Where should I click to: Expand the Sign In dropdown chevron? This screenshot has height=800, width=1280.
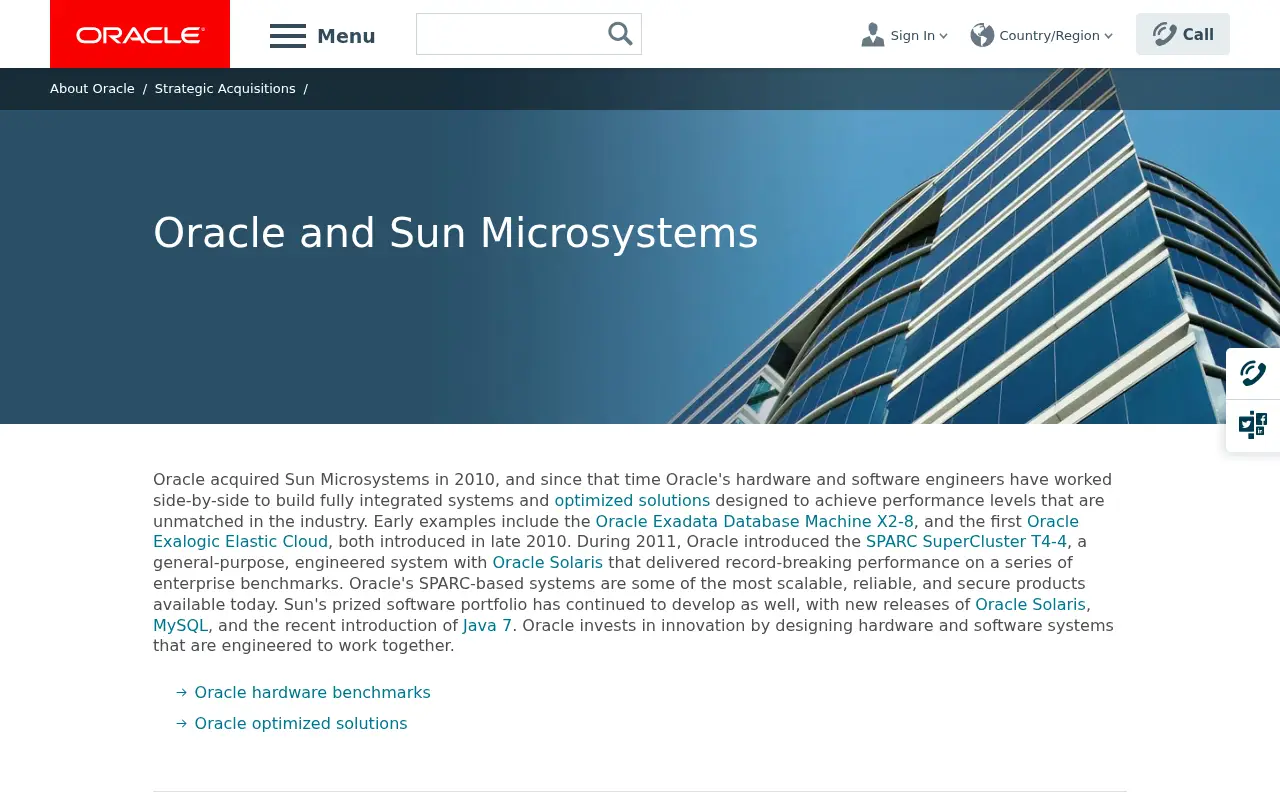point(943,36)
